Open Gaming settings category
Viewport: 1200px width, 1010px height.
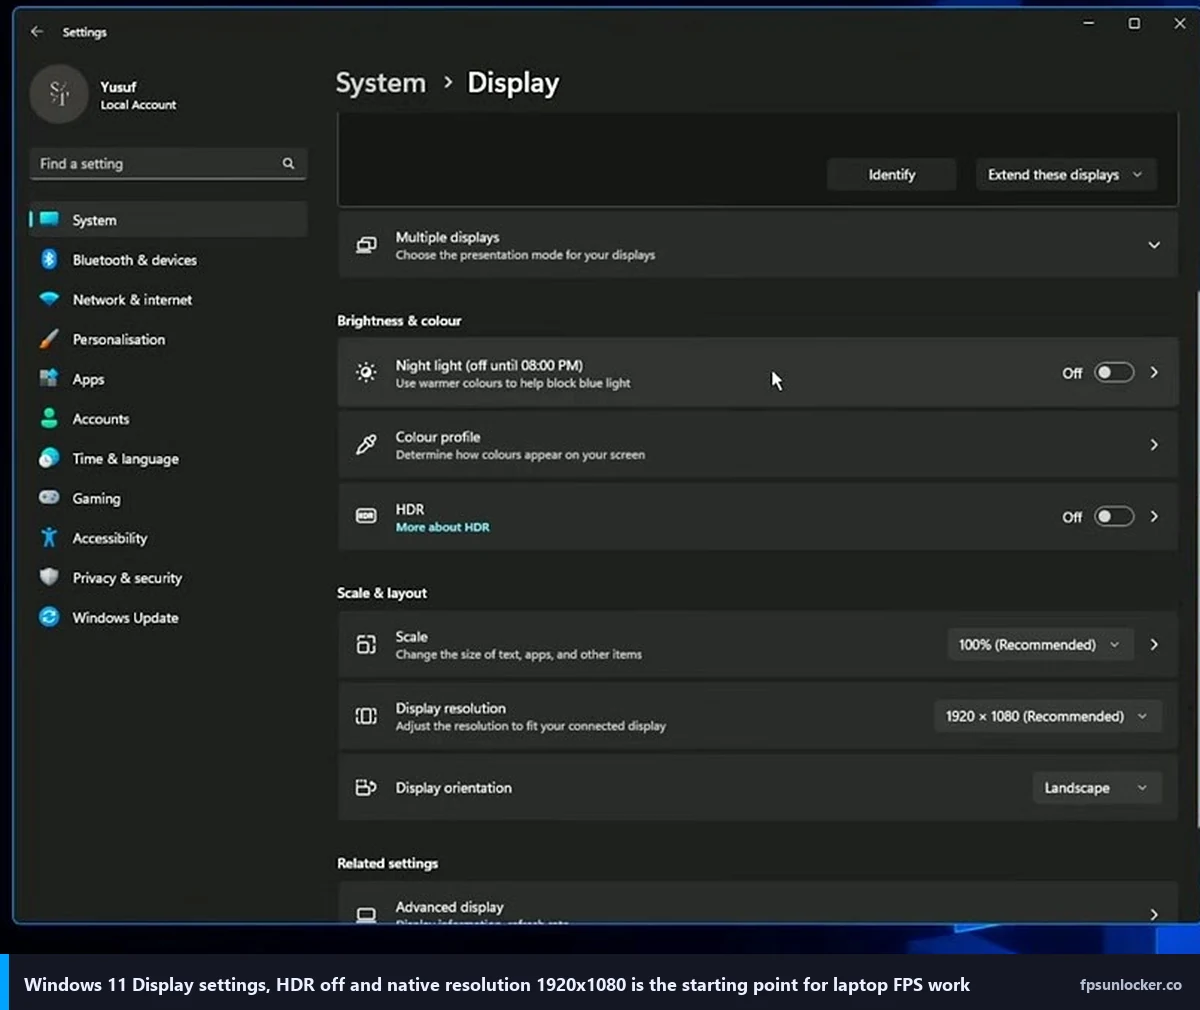coord(168,498)
